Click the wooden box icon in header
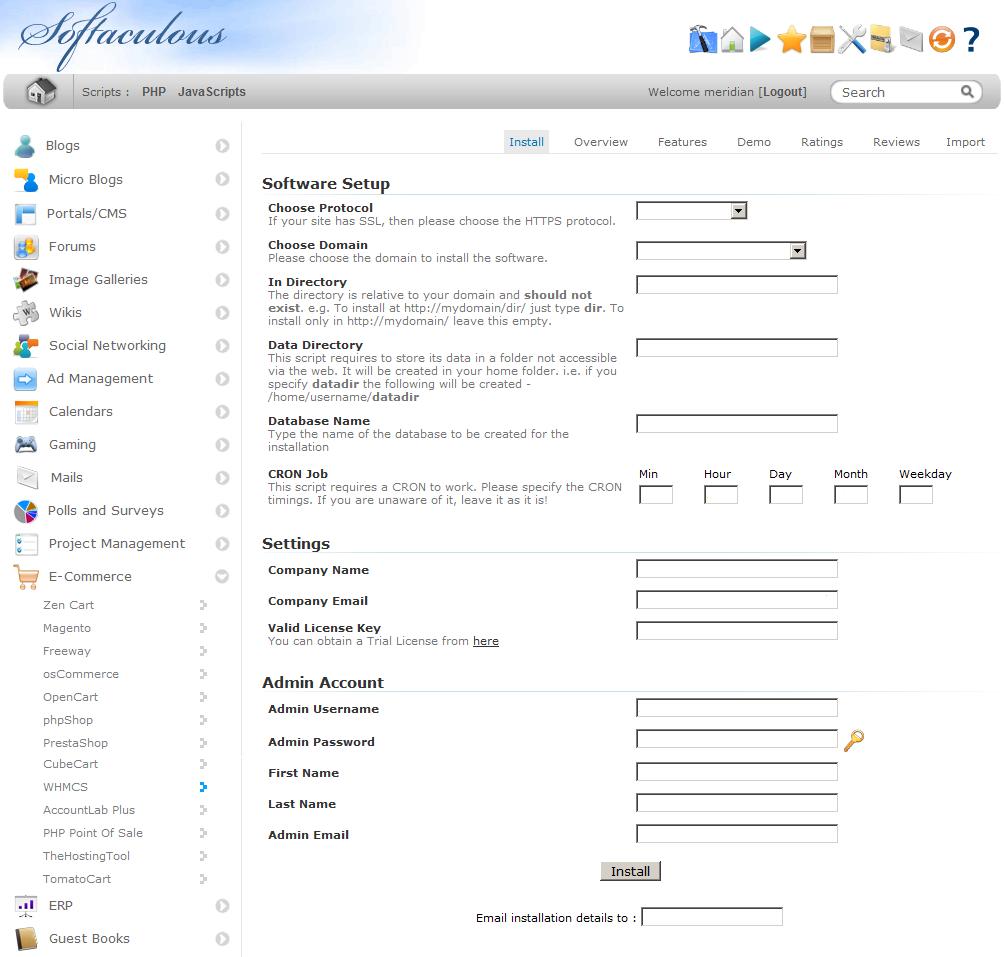Image resolution: width=1005 pixels, height=957 pixels. click(x=821, y=40)
